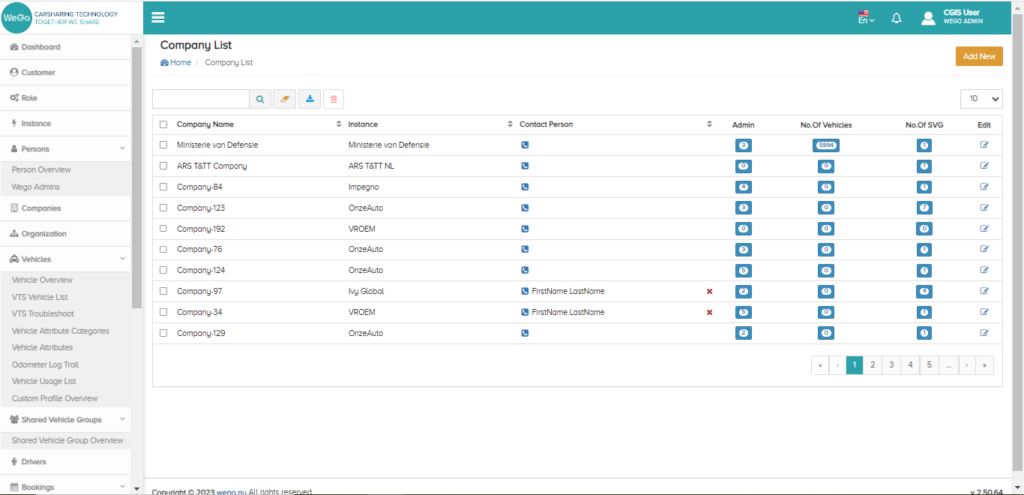
Task: Open the En language selector dropdown
Action: pos(866,18)
